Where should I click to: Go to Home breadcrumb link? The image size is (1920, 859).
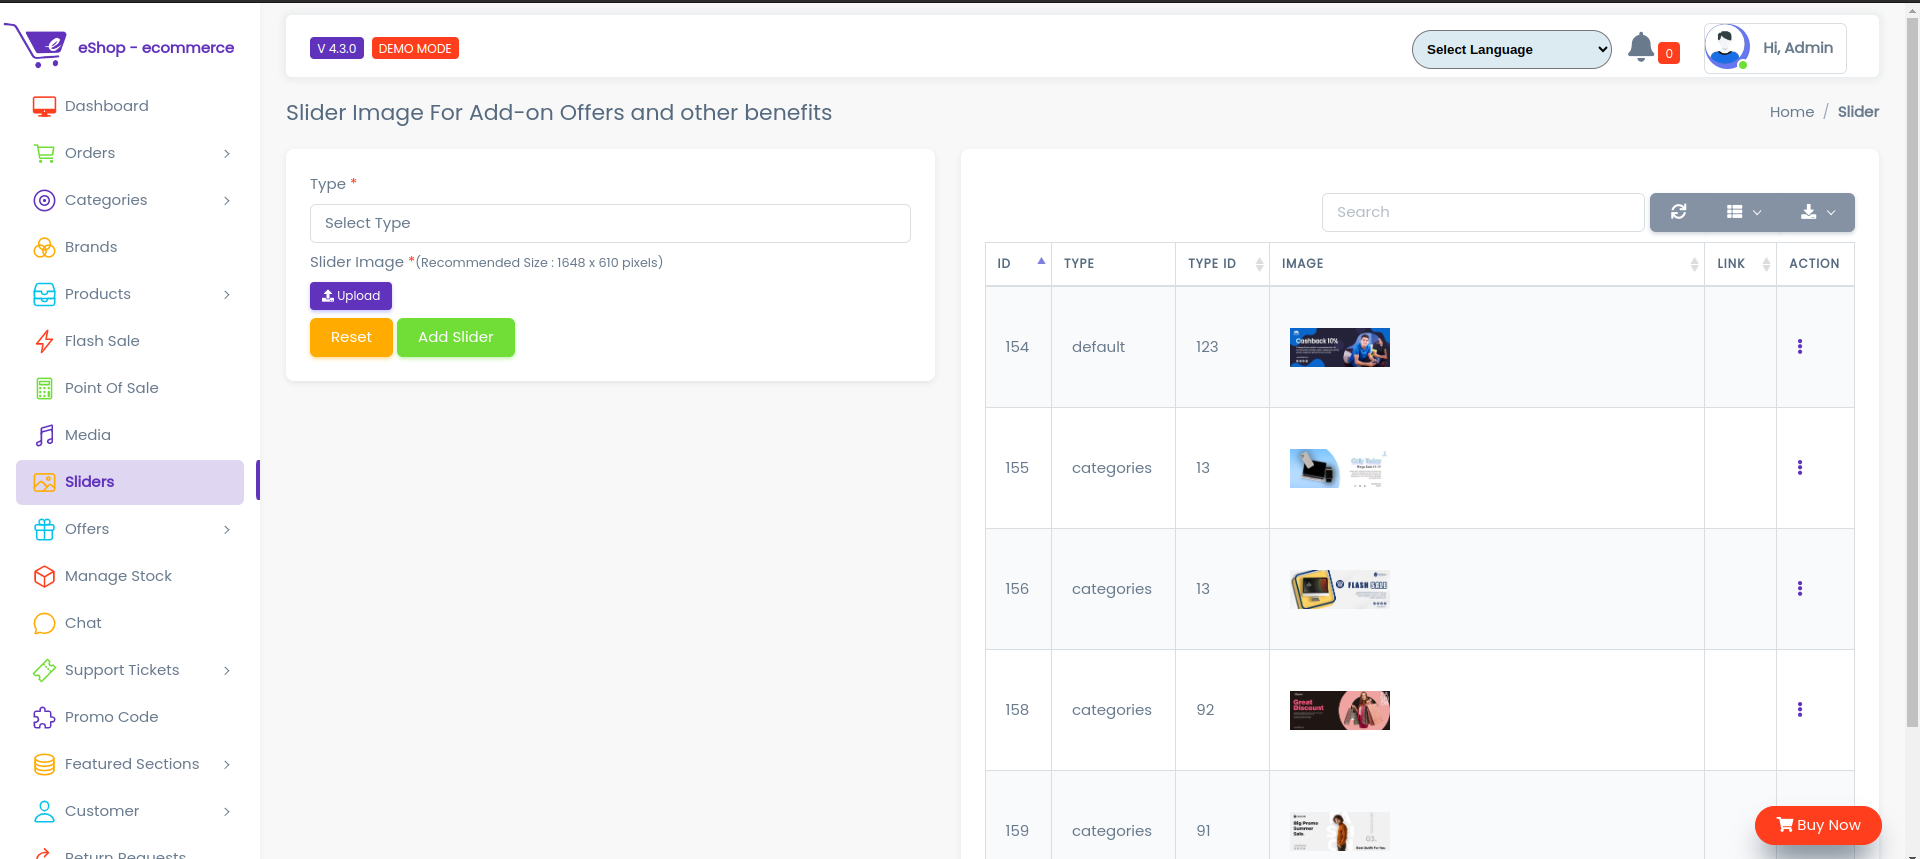click(x=1792, y=112)
